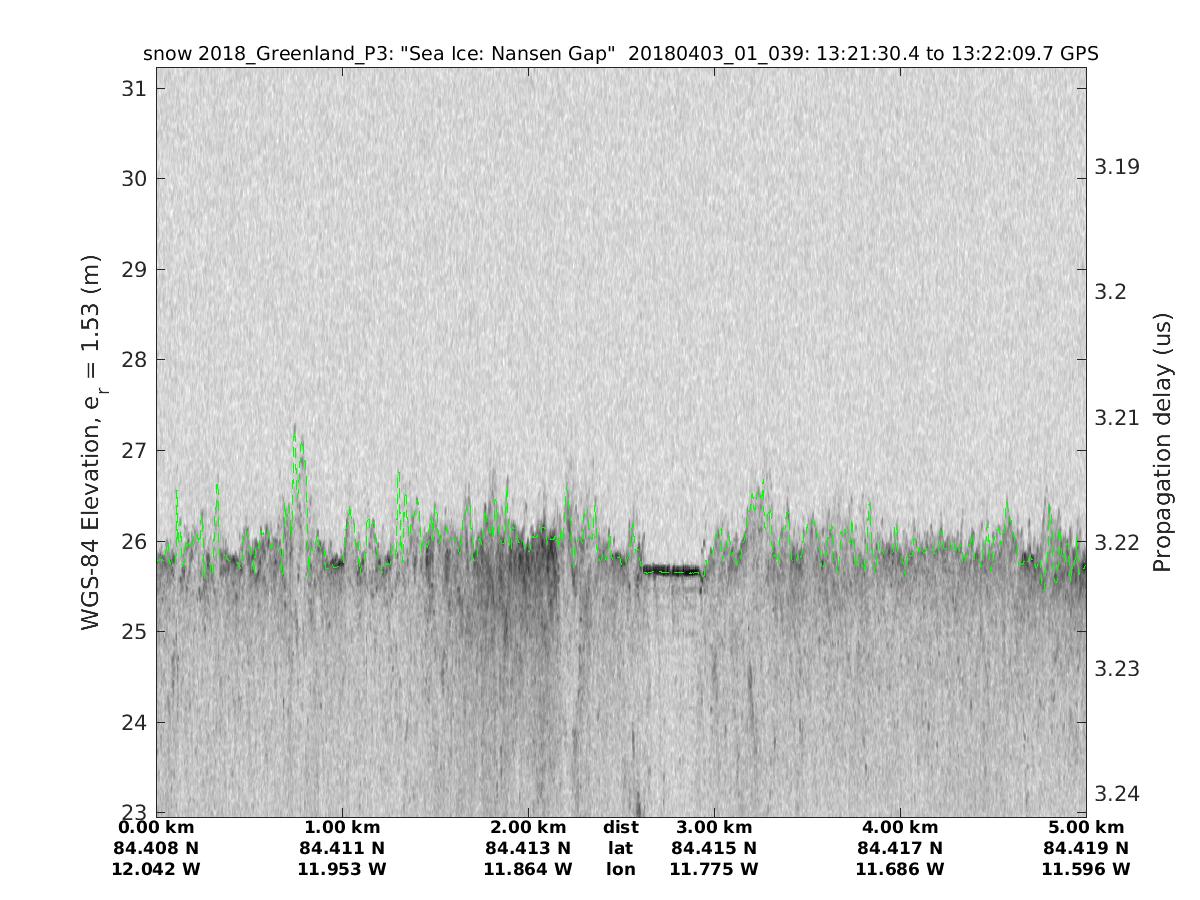The width and height of the screenshot is (1200, 900).
Task: Click the "0.00 km" distance label
Action: (156, 828)
